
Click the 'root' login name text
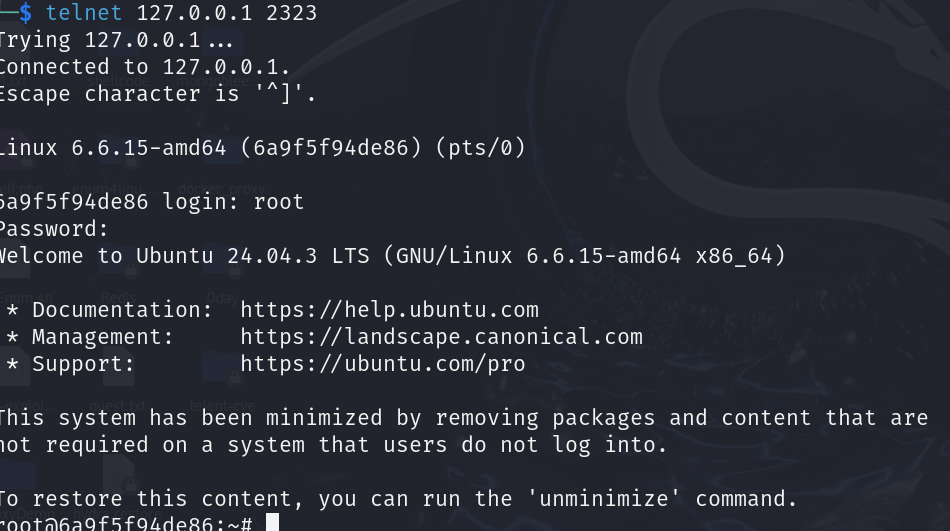tap(278, 202)
